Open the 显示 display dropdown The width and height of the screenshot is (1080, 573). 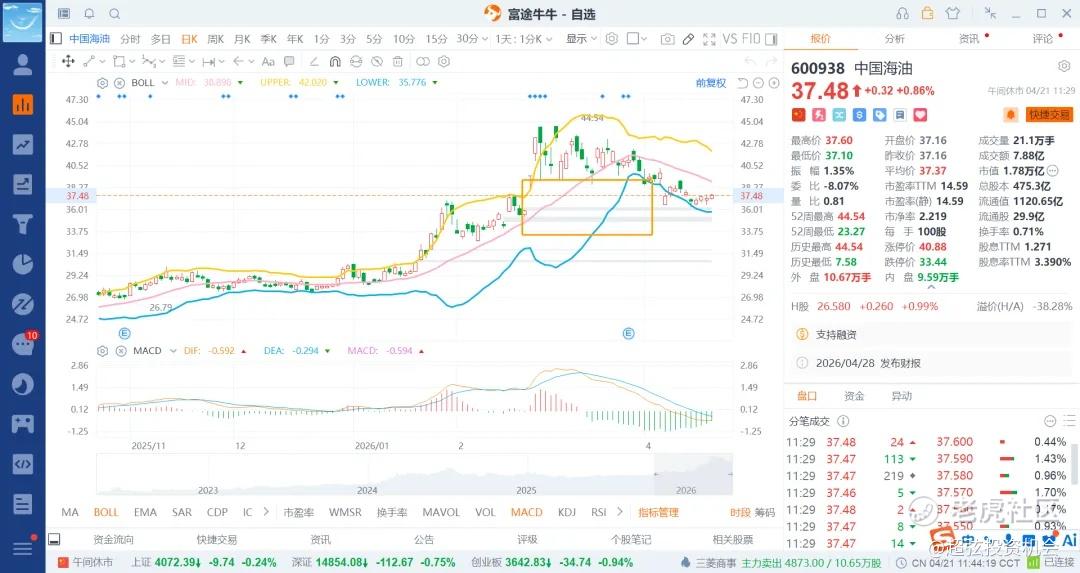point(581,39)
